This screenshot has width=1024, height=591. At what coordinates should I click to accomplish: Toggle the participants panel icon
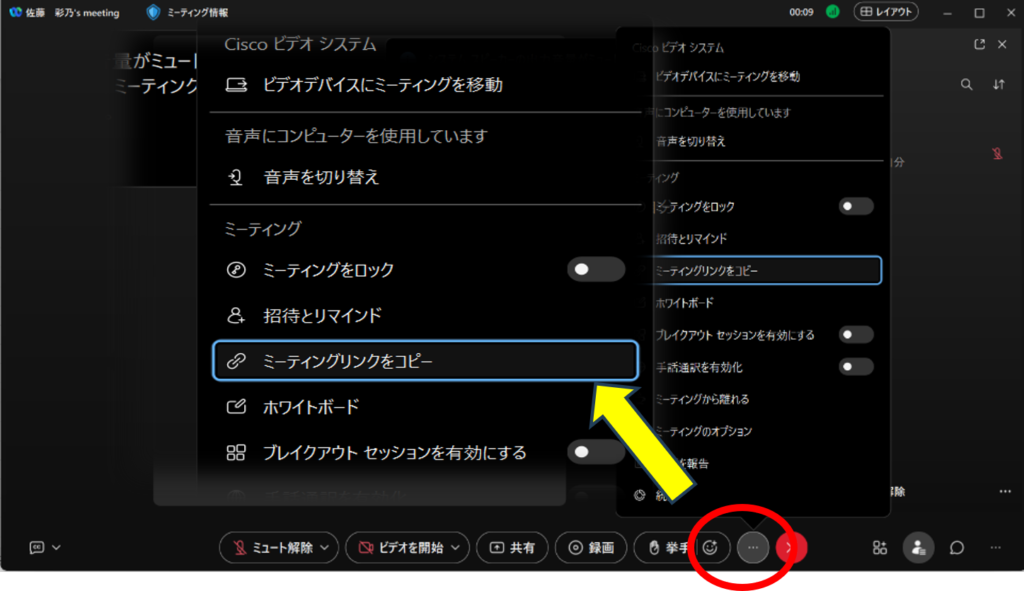coord(918,547)
